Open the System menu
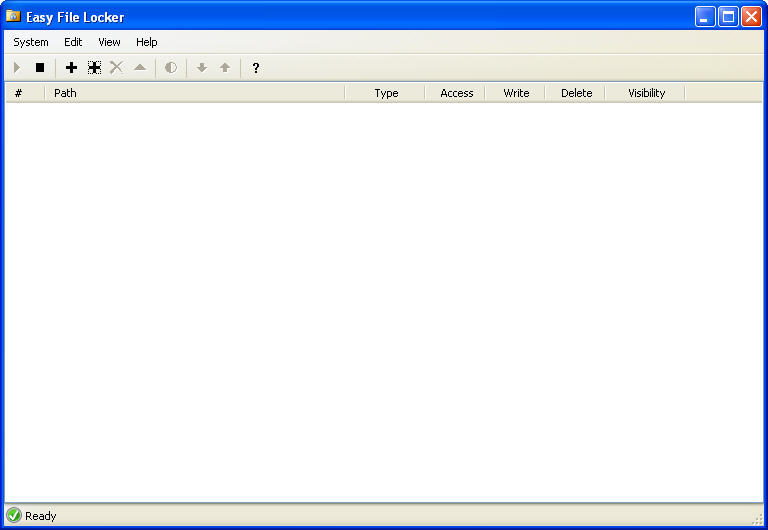Screen dimensions: 768x530 (31, 42)
